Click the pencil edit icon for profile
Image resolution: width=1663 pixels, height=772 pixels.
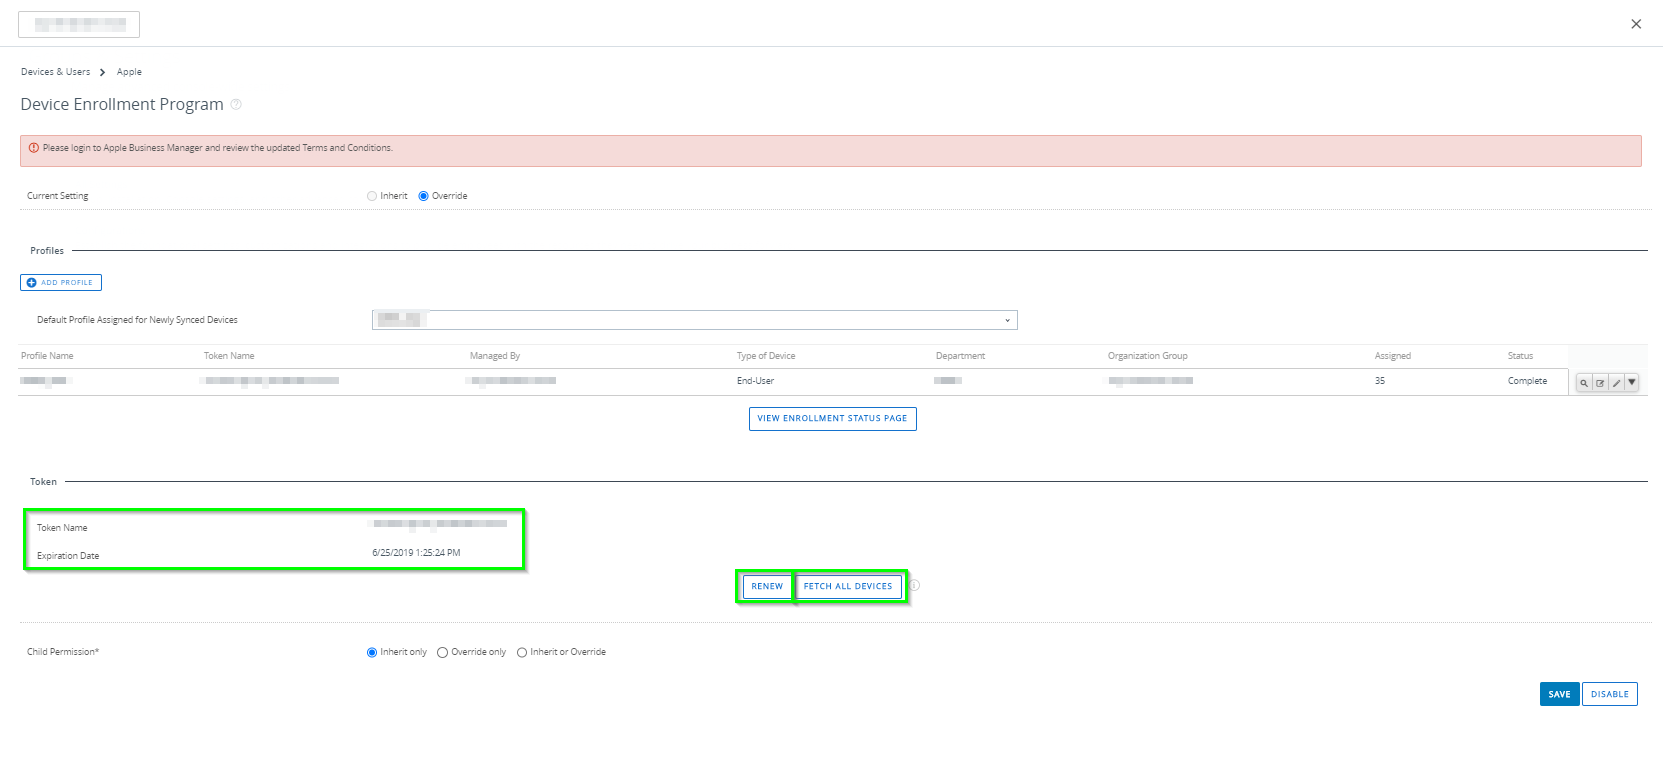point(1616,383)
